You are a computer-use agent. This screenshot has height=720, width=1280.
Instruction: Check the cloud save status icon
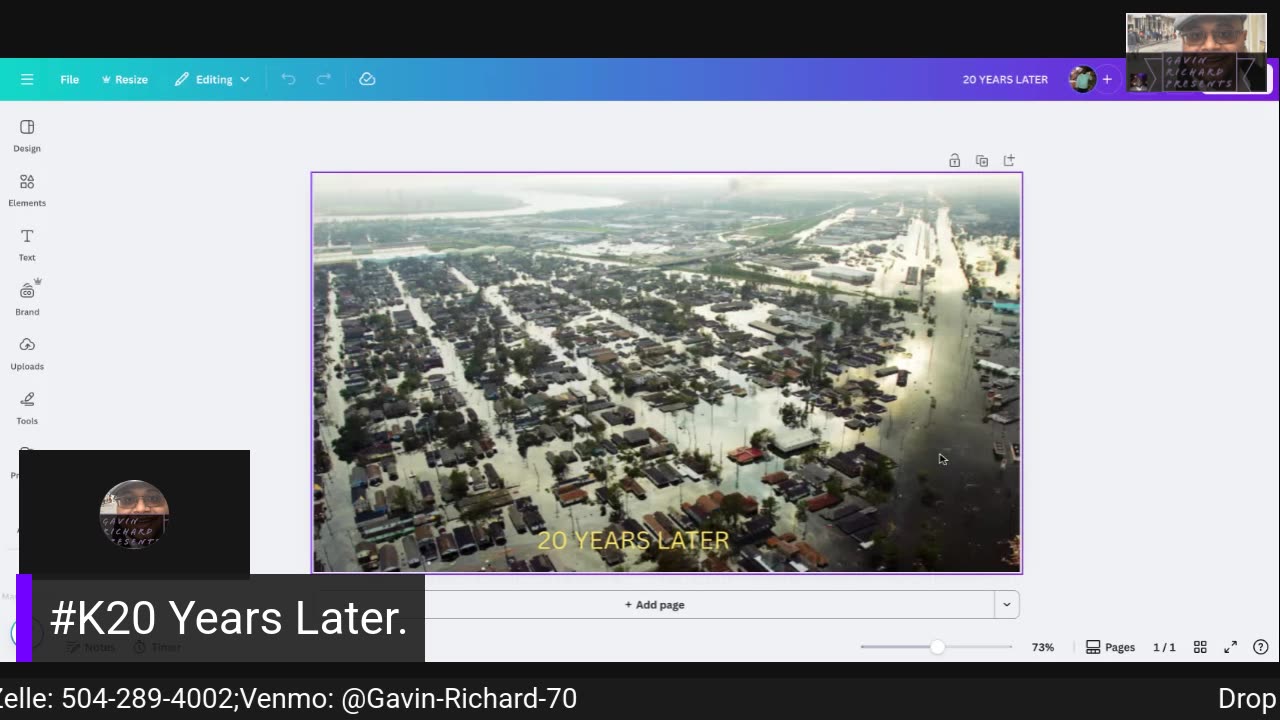pyautogui.click(x=367, y=79)
